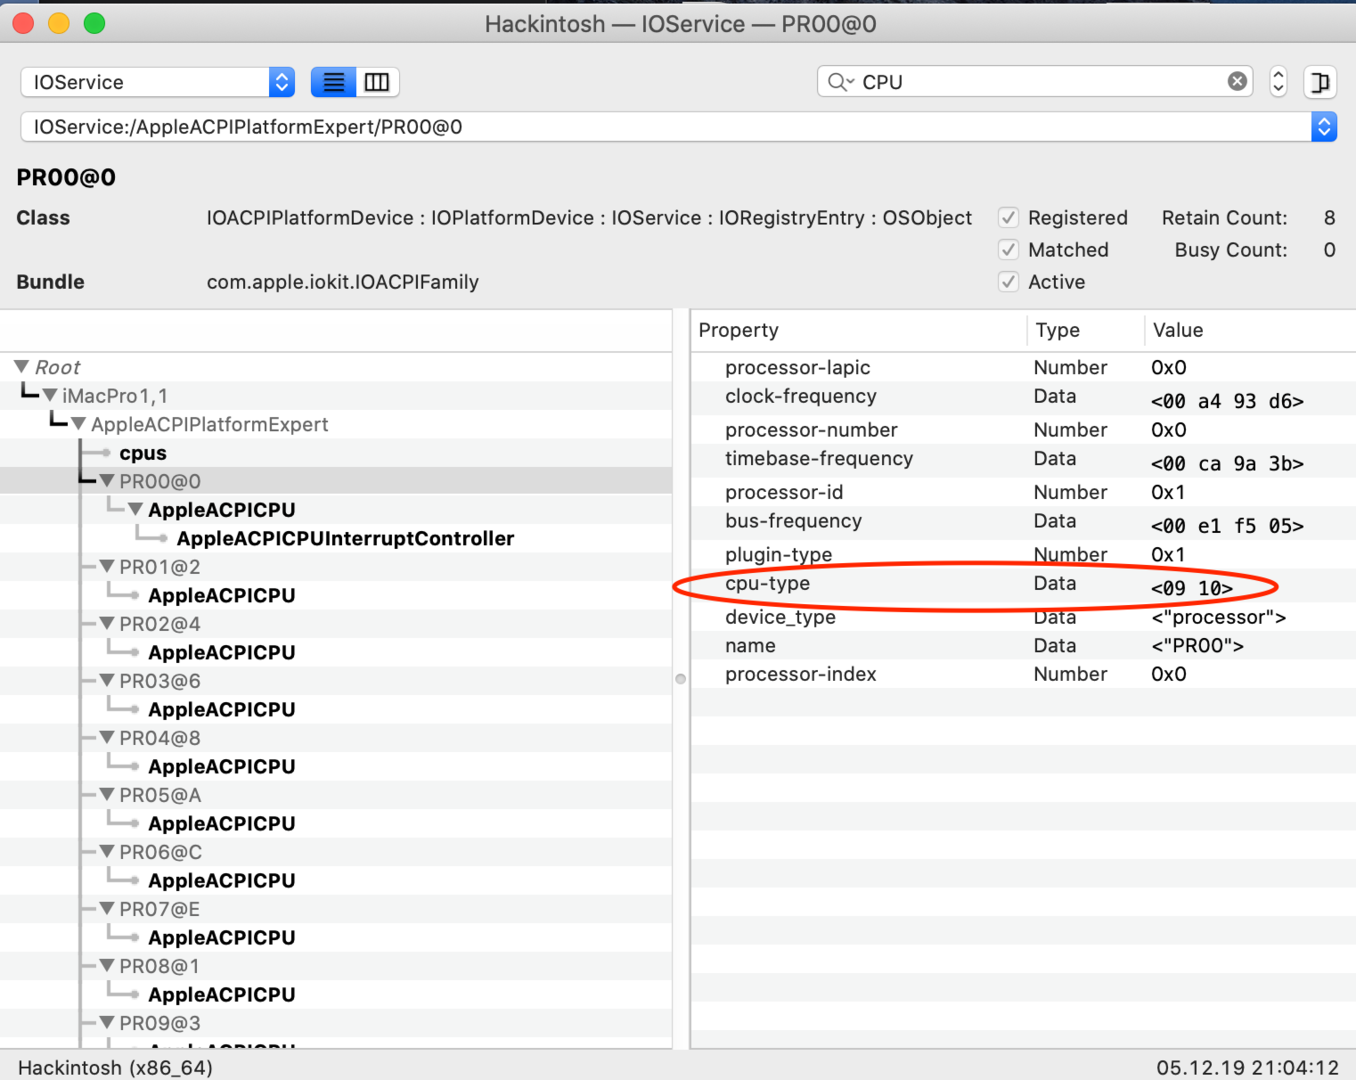Image resolution: width=1356 pixels, height=1080 pixels.
Task: Open the IOService path dropdown arrow
Action: [x=1324, y=127]
